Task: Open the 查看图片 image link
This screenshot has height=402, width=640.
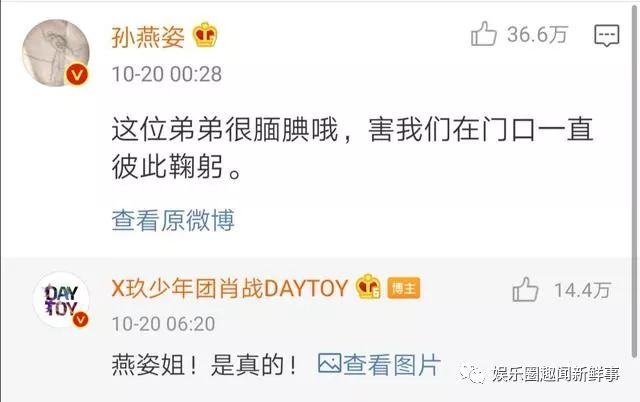Action: pyautogui.click(x=379, y=364)
